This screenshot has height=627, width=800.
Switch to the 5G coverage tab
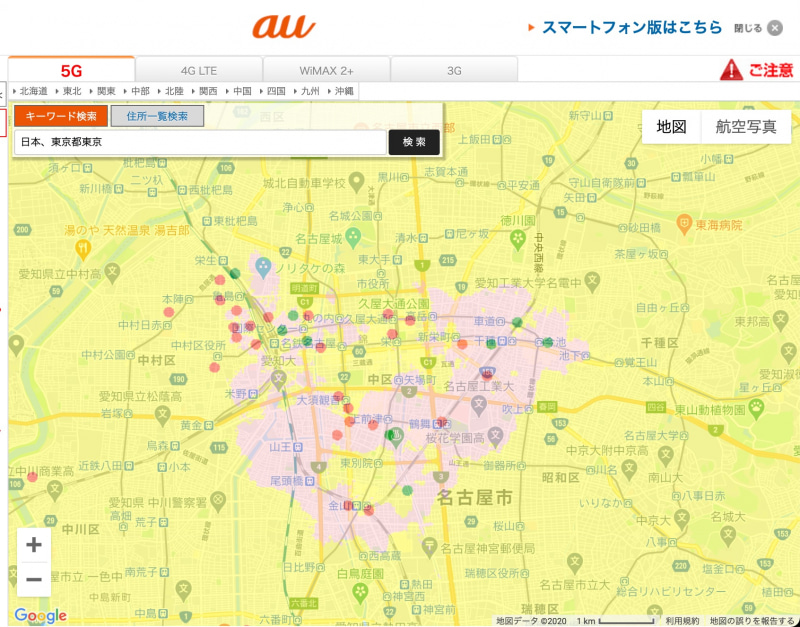71,70
